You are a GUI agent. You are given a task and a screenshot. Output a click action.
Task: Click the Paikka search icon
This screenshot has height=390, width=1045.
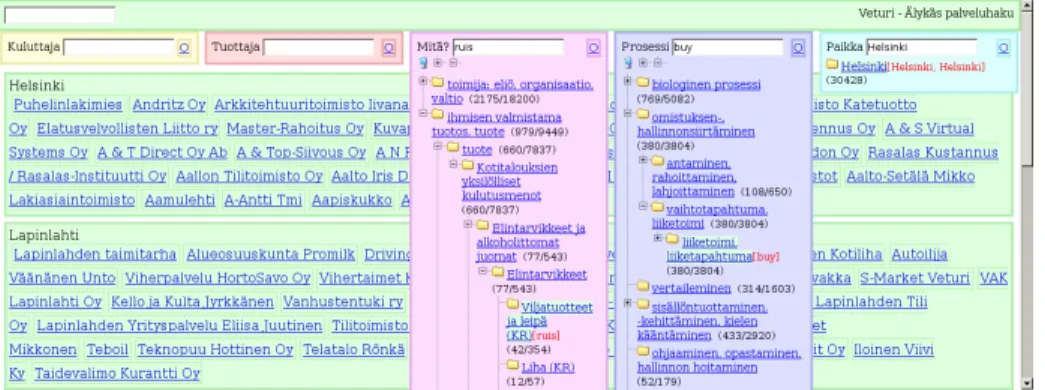click(x=1004, y=47)
